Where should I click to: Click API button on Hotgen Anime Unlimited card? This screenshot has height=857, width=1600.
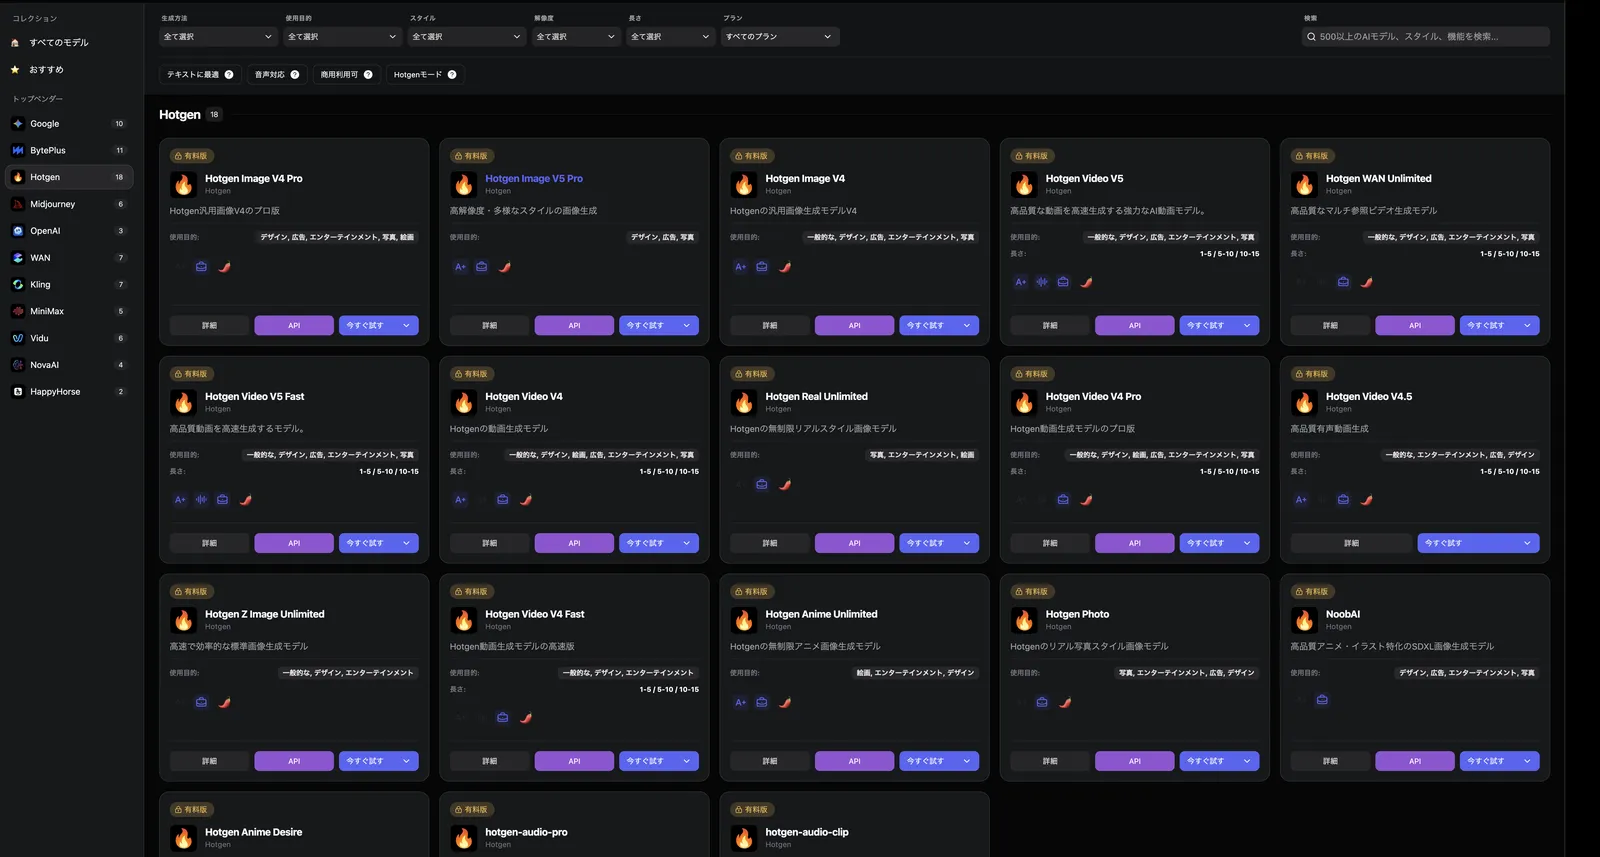(854, 762)
